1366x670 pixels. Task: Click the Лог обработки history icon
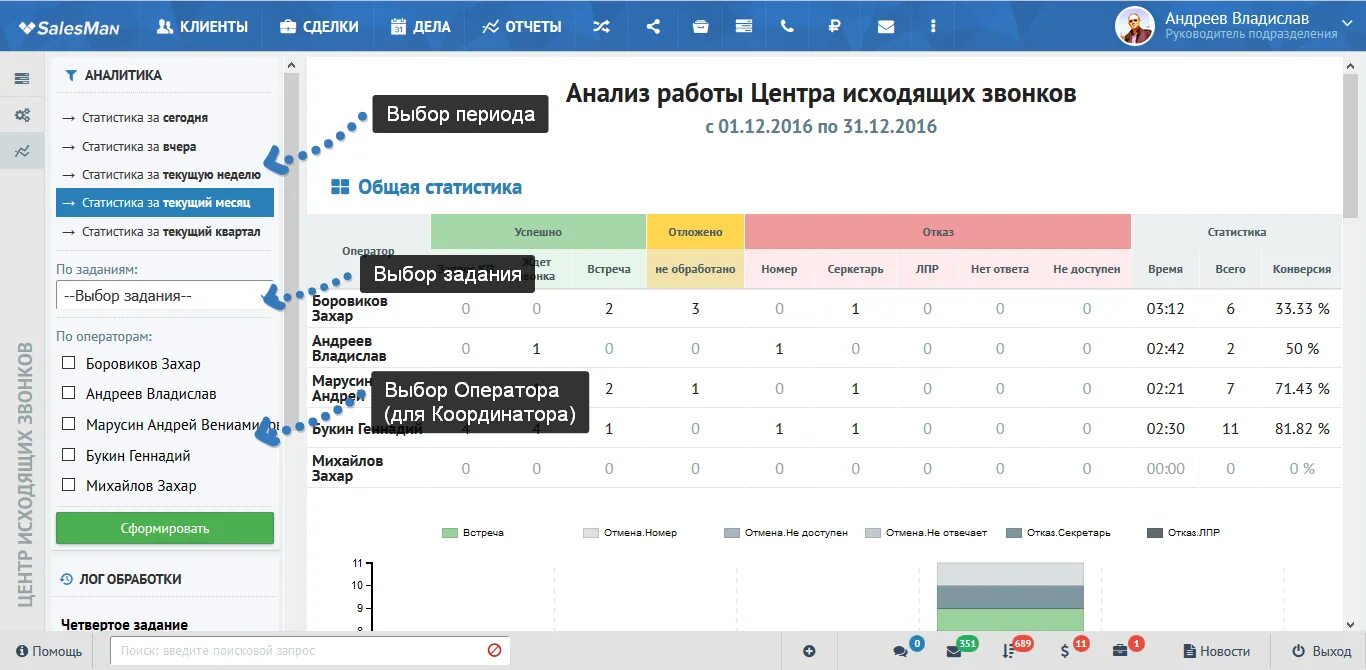[67, 578]
